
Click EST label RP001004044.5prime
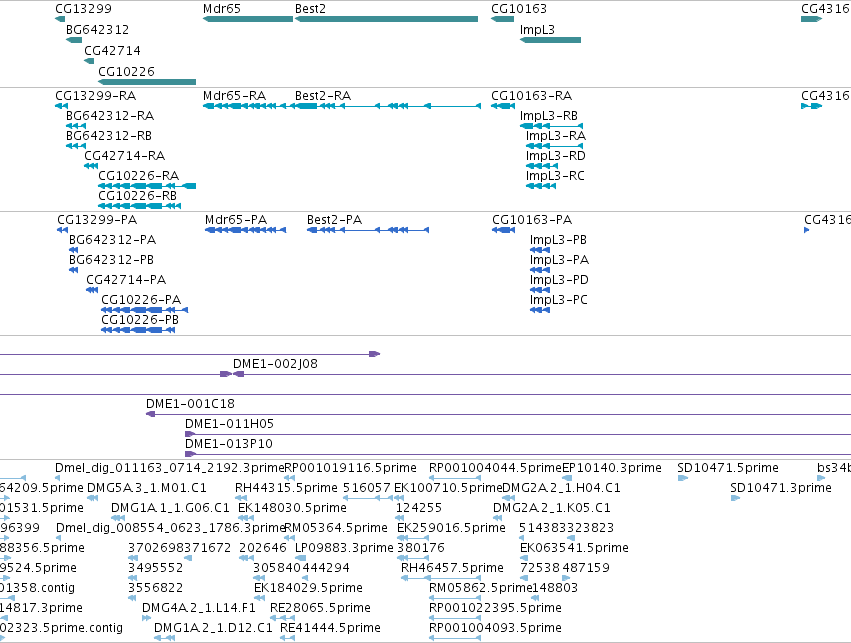(x=495, y=468)
